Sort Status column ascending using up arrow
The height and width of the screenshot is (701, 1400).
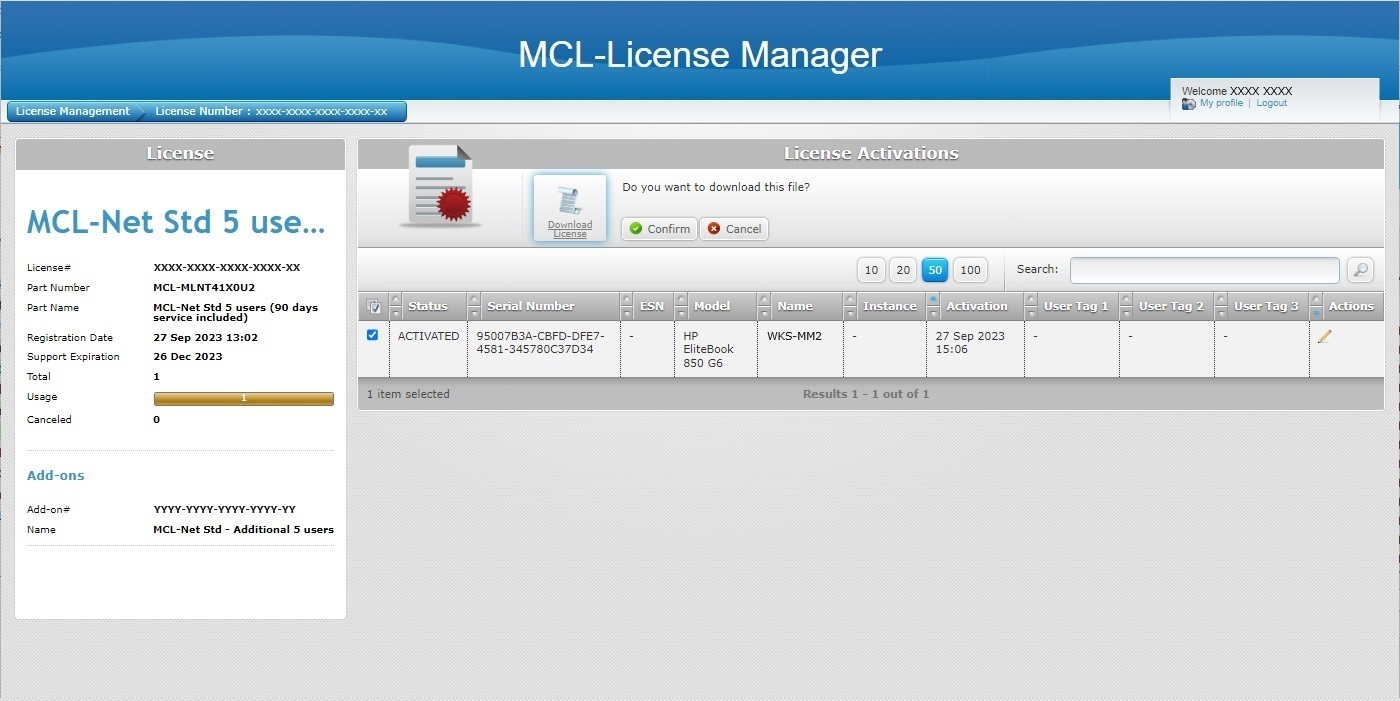point(396,299)
